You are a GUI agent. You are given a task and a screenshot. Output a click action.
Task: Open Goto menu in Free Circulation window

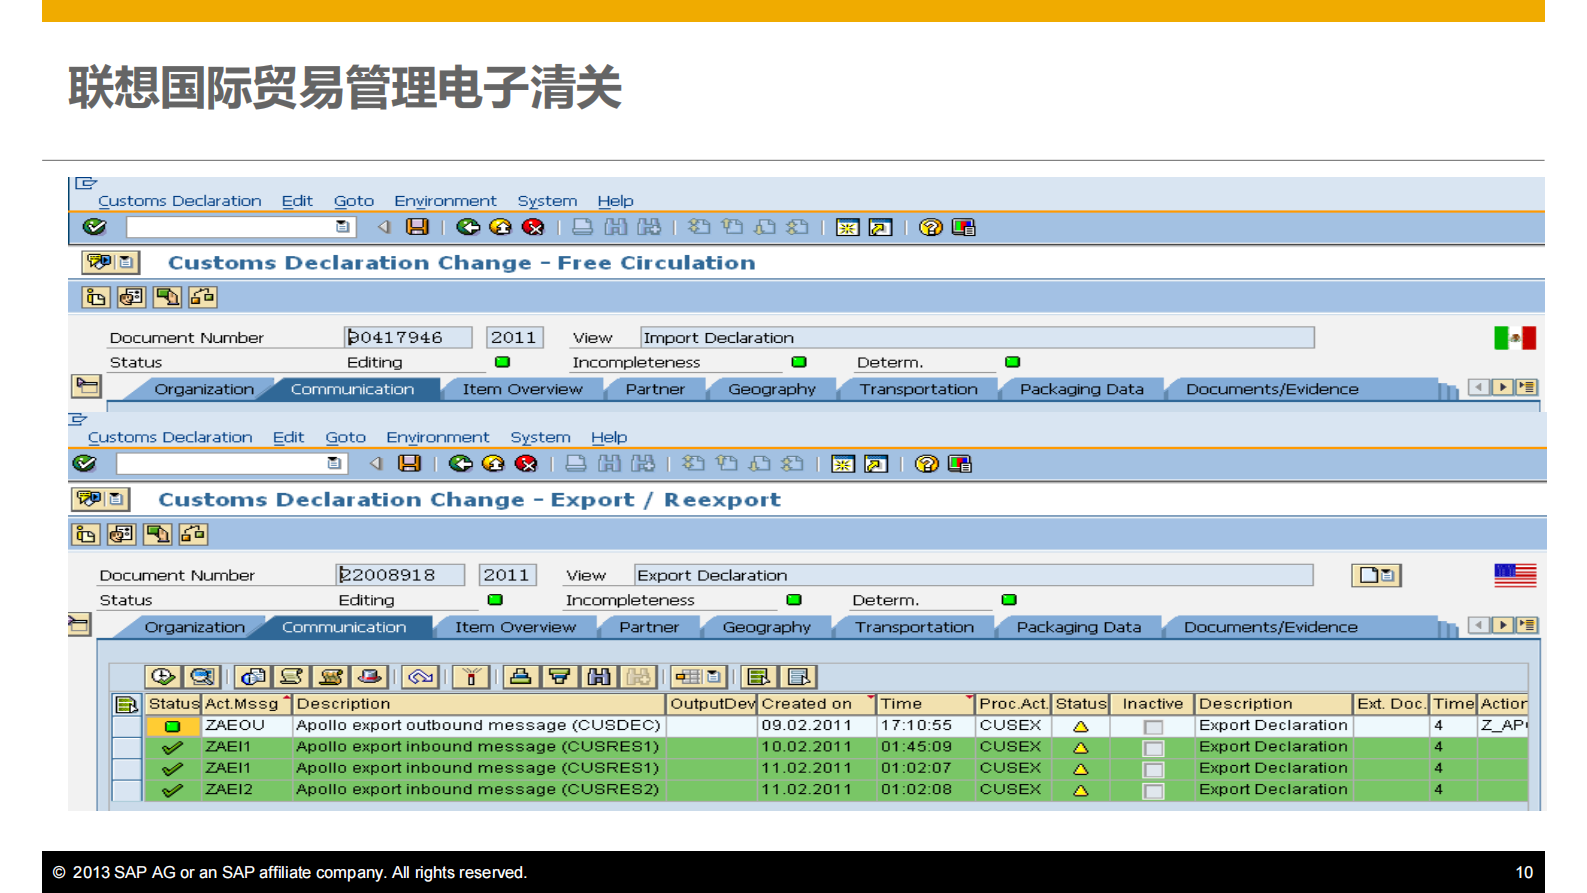coord(354,201)
